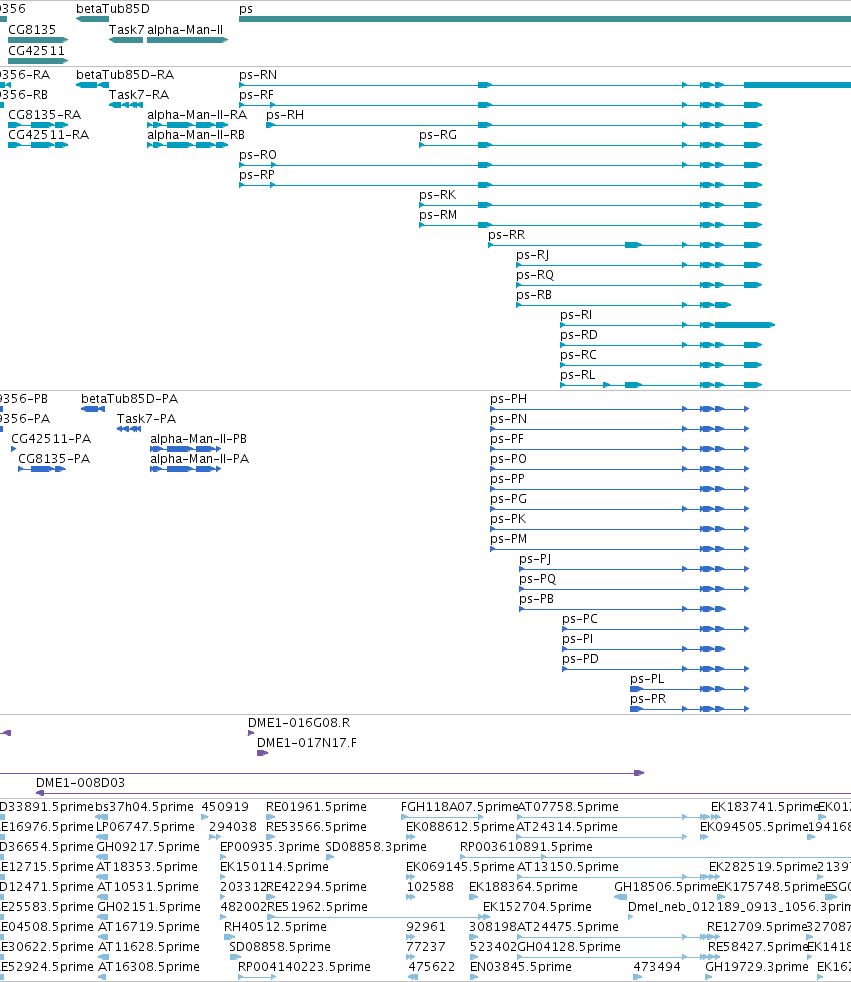Select protein ps-PI
The width and height of the screenshot is (851, 982).
click(x=577, y=639)
